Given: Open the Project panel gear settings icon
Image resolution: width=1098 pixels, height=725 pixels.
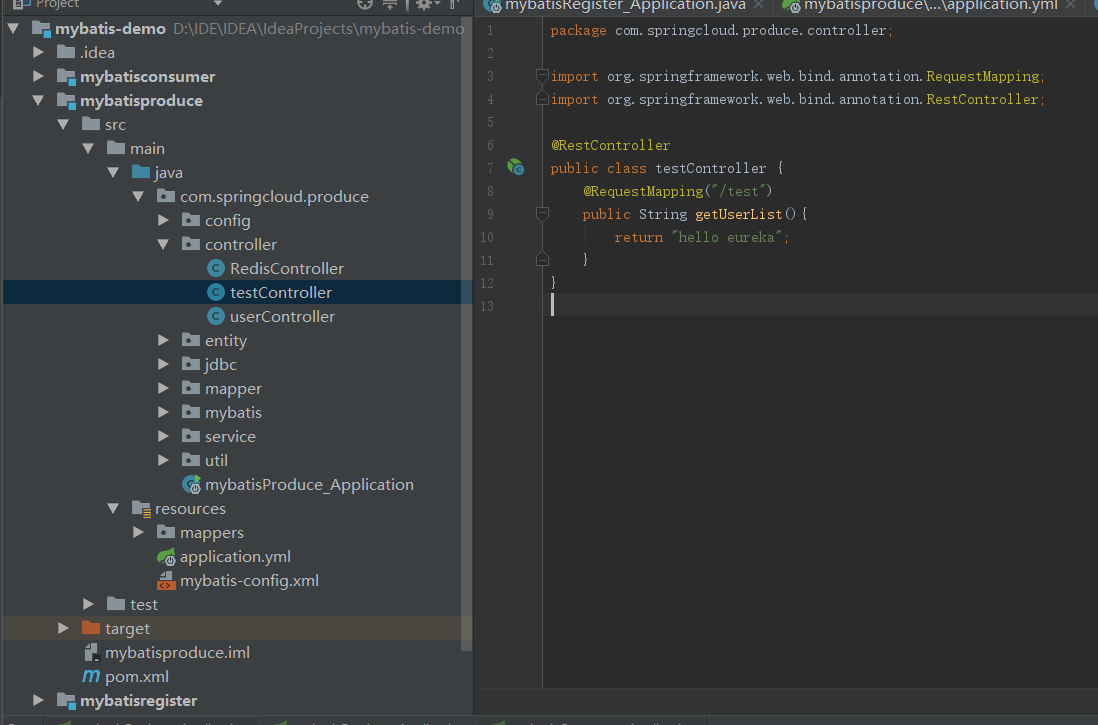Looking at the screenshot, I should 424,4.
